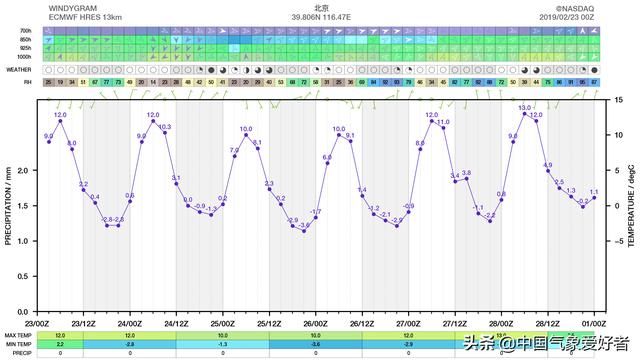Click the 850h wind row label
This screenshot has height=362, width=640.
[x=25, y=40]
